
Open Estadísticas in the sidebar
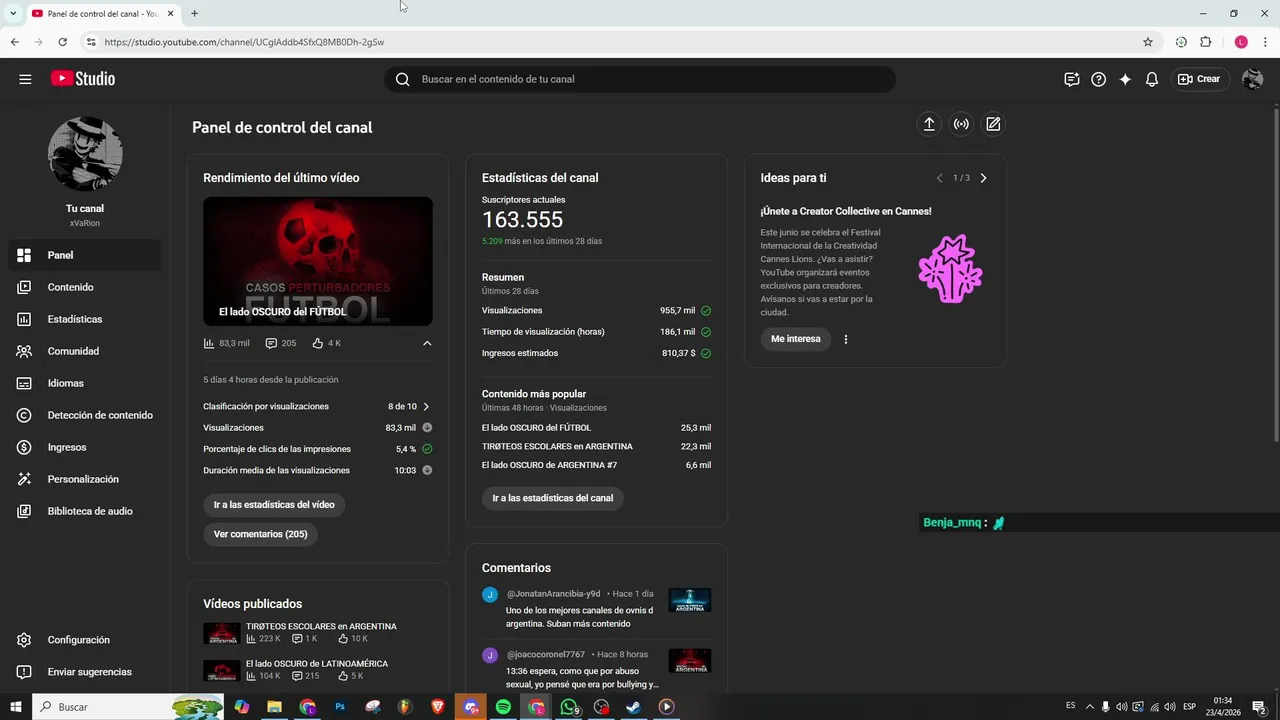click(84, 319)
